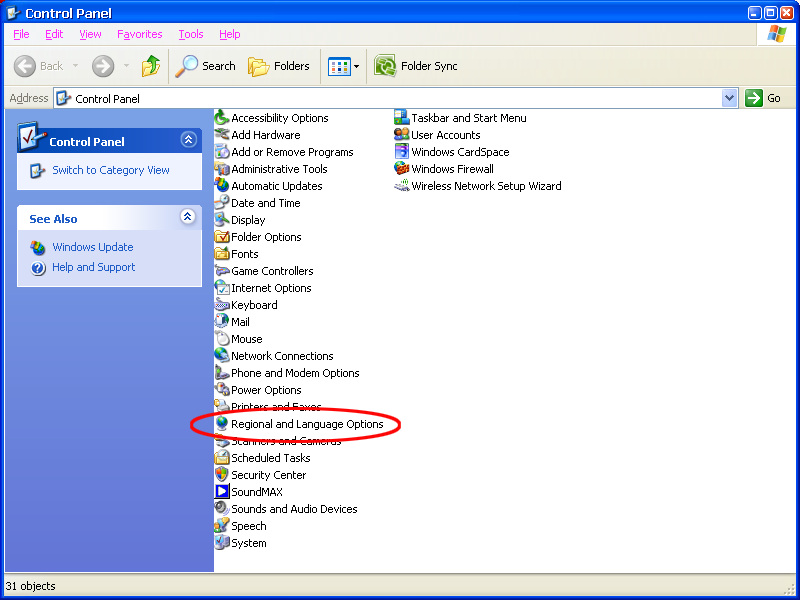Open the Tools menu
The width and height of the screenshot is (800, 600).
(190, 34)
